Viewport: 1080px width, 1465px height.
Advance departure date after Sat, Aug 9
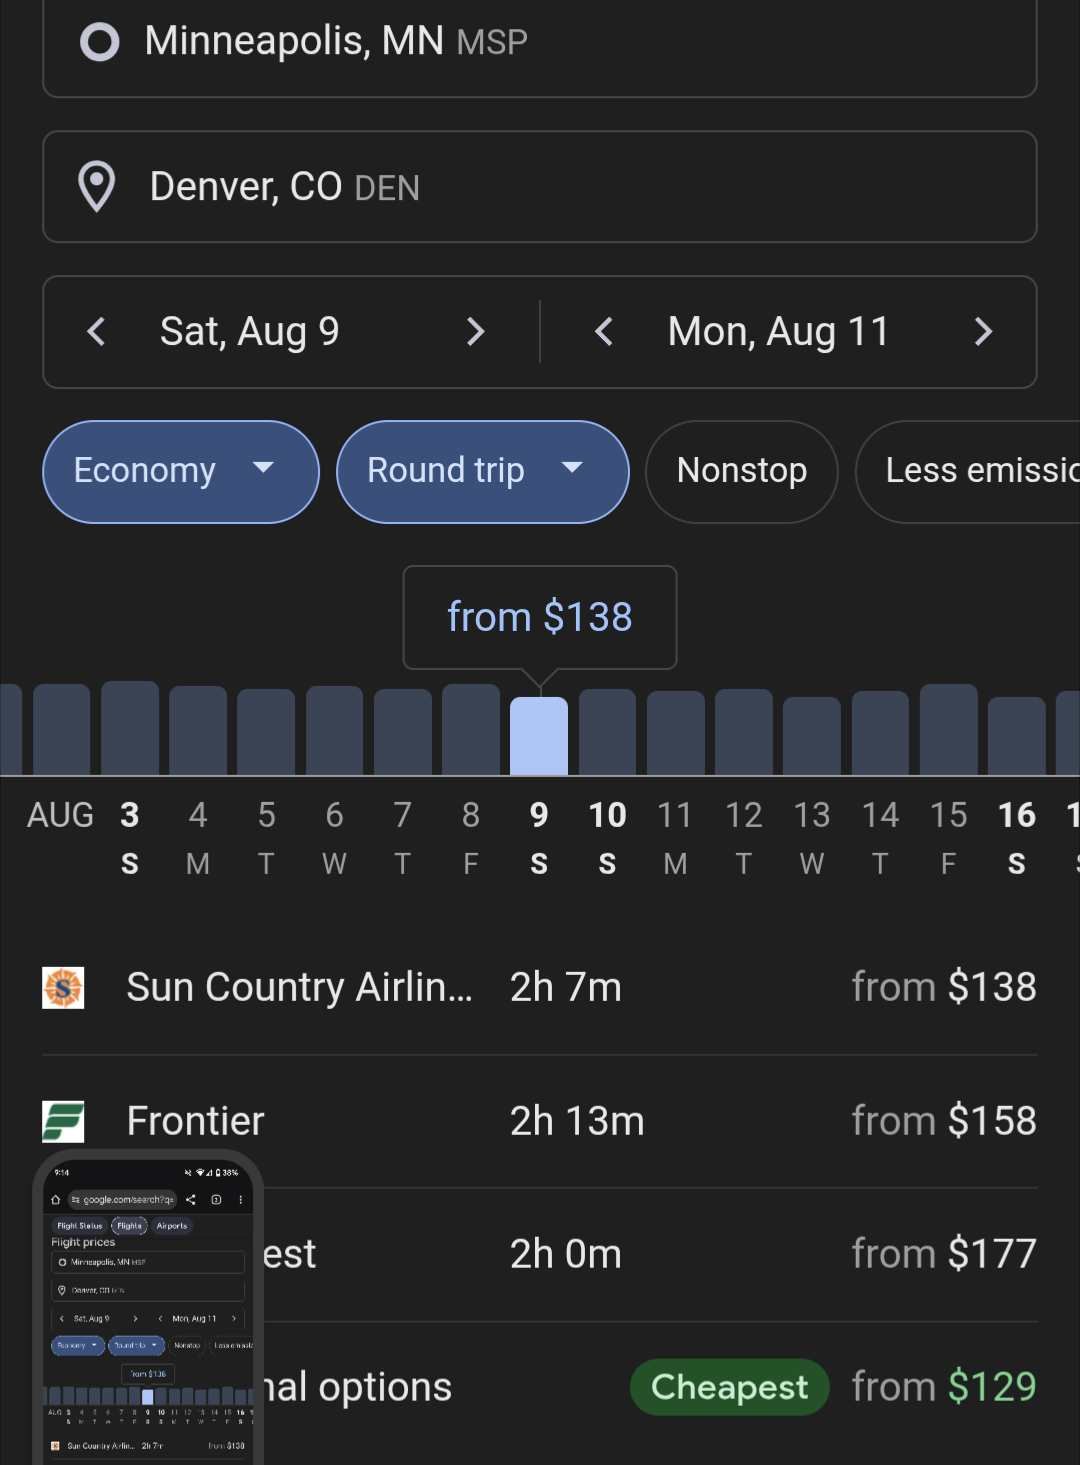tap(476, 332)
